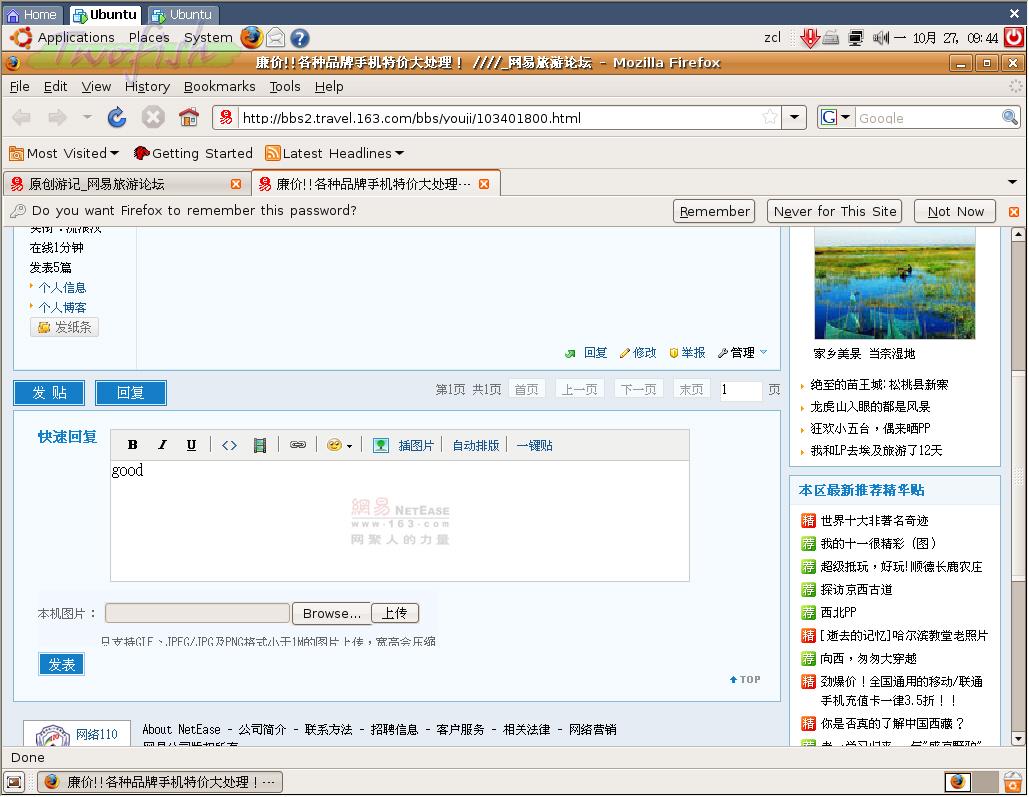Click the Google search magnifier icon
This screenshot has height=797, width=1029.
(1009, 118)
